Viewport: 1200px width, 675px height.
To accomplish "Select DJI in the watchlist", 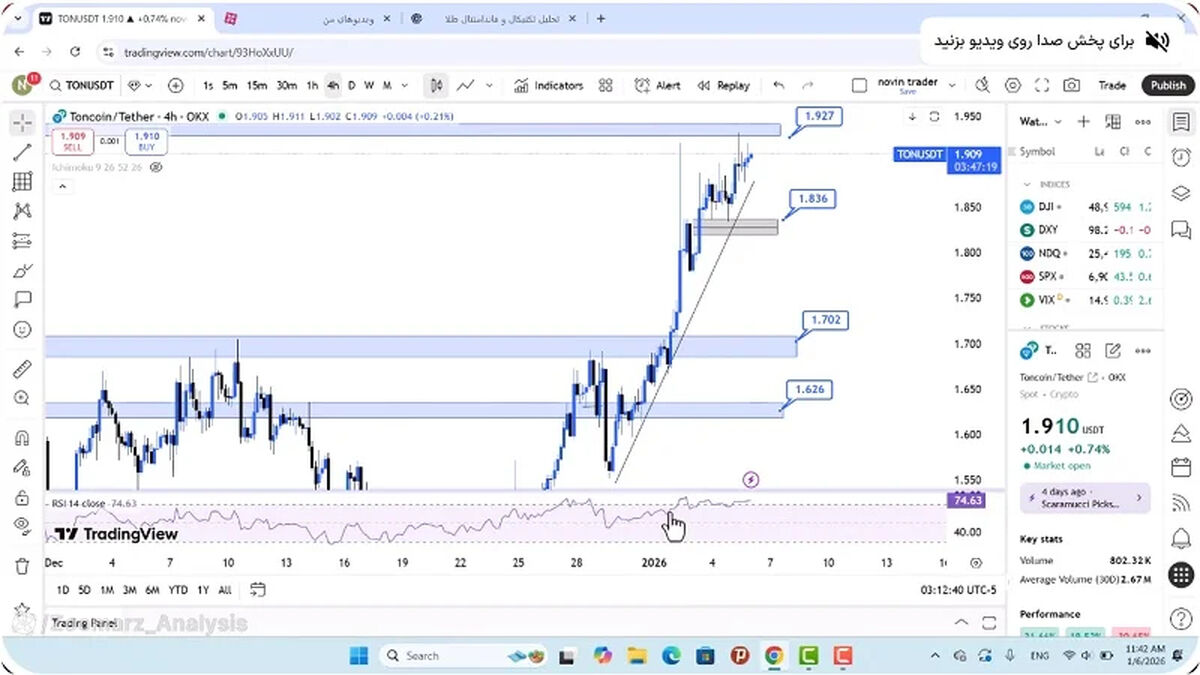I will 1084,207.
